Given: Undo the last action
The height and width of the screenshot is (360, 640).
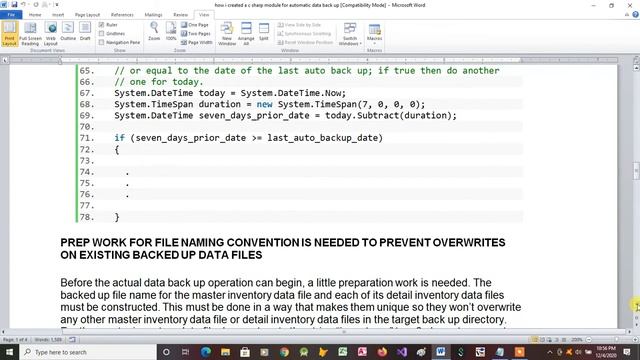Looking at the screenshot, I should [x=24, y=4].
